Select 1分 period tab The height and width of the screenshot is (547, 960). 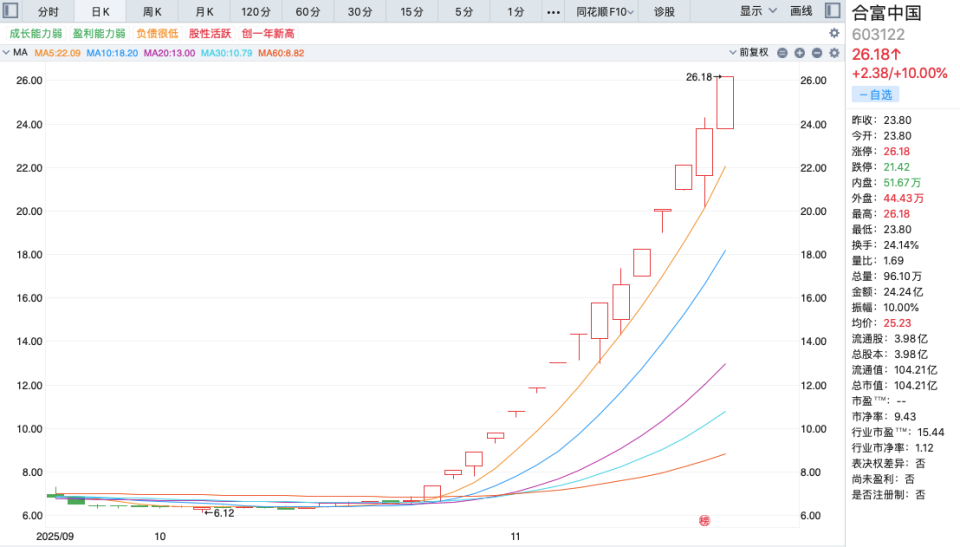(x=516, y=12)
